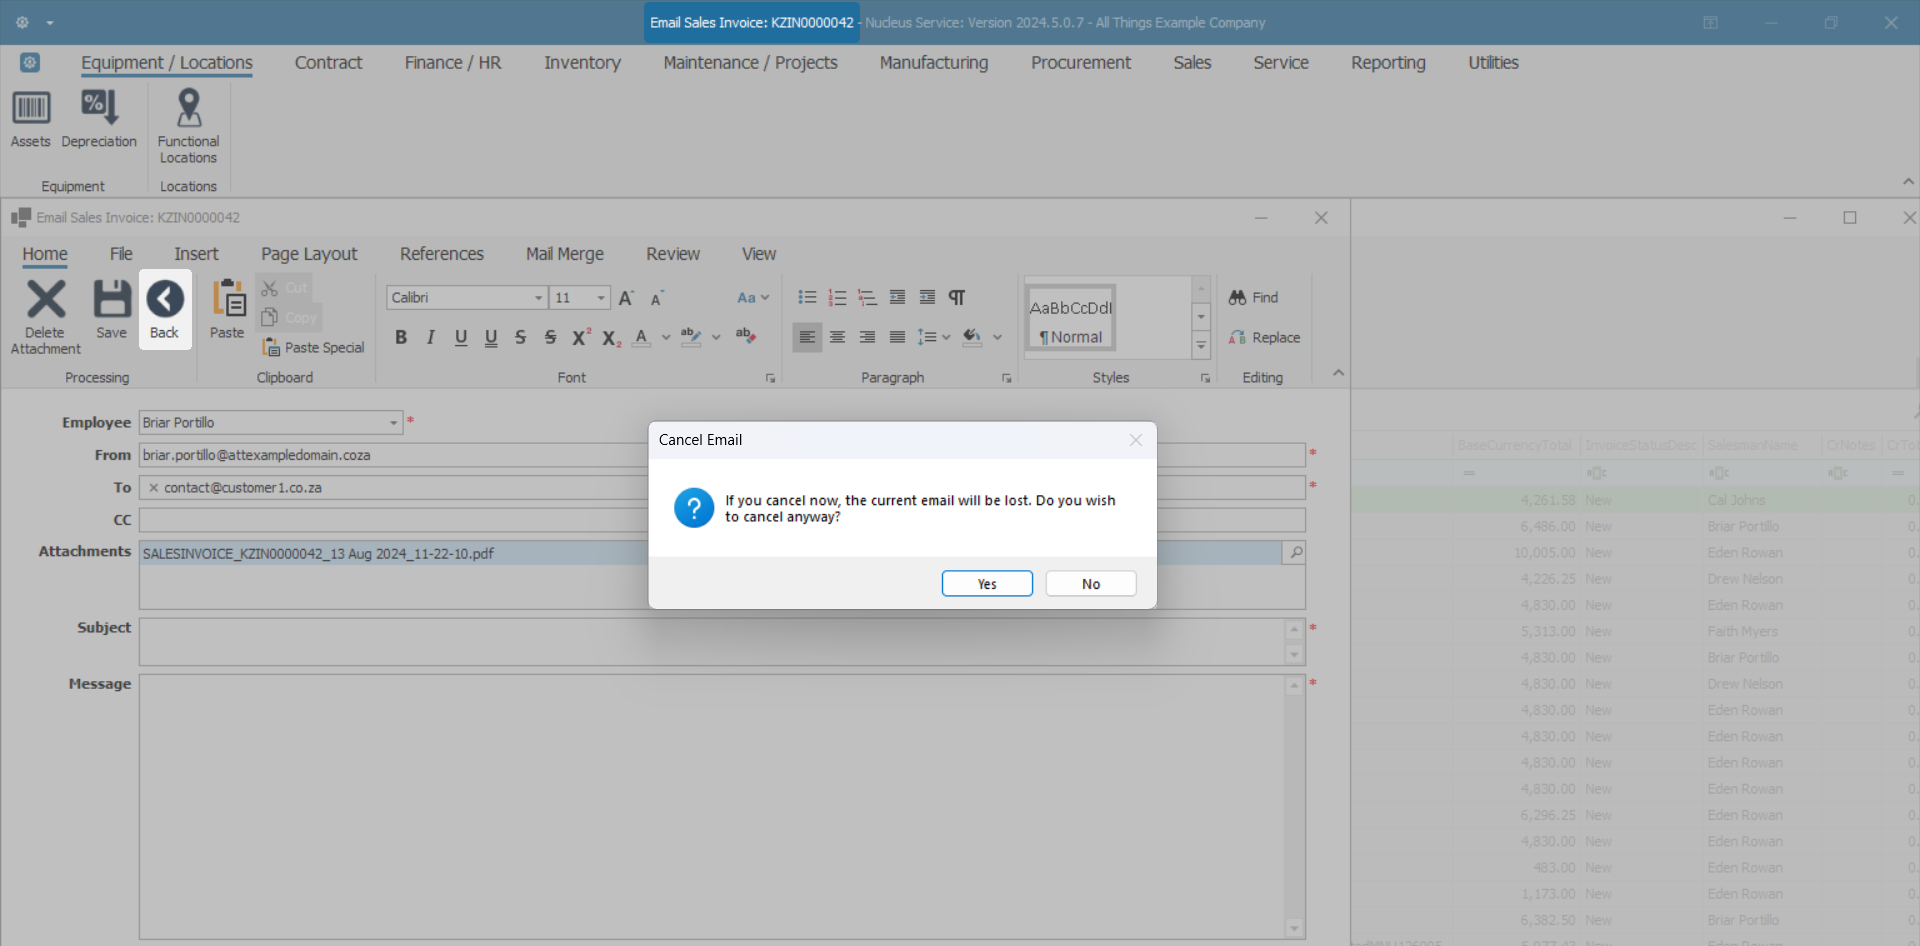Choose No in the Cancel Email dialog
This screenshot has width=1920, height=946.
coord(1091,584)
